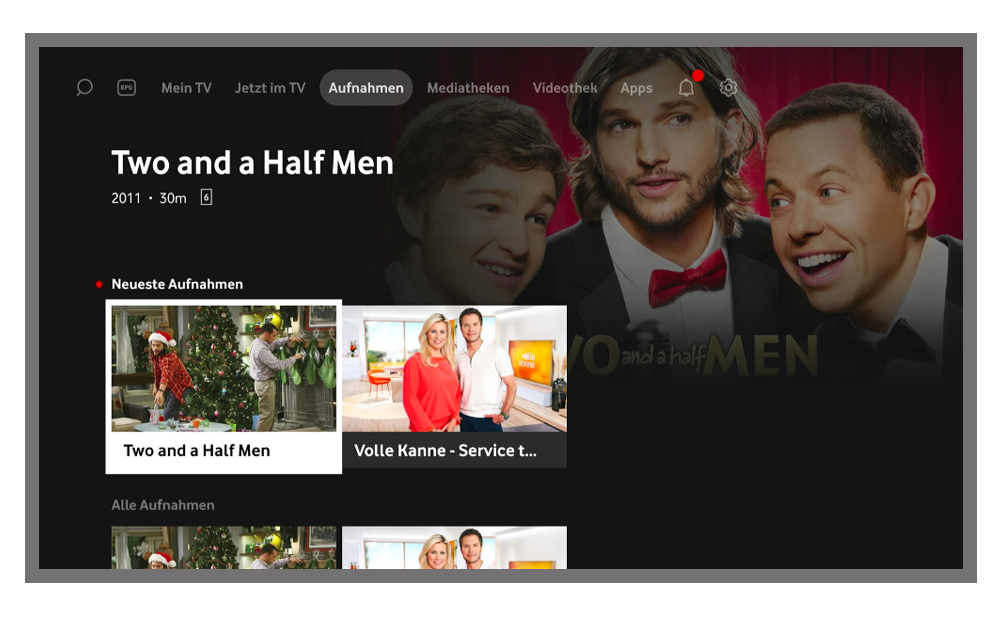This screenshot has width=1000, height=620.
Task: Navigate to Videothek
Action: click(565, 88)
